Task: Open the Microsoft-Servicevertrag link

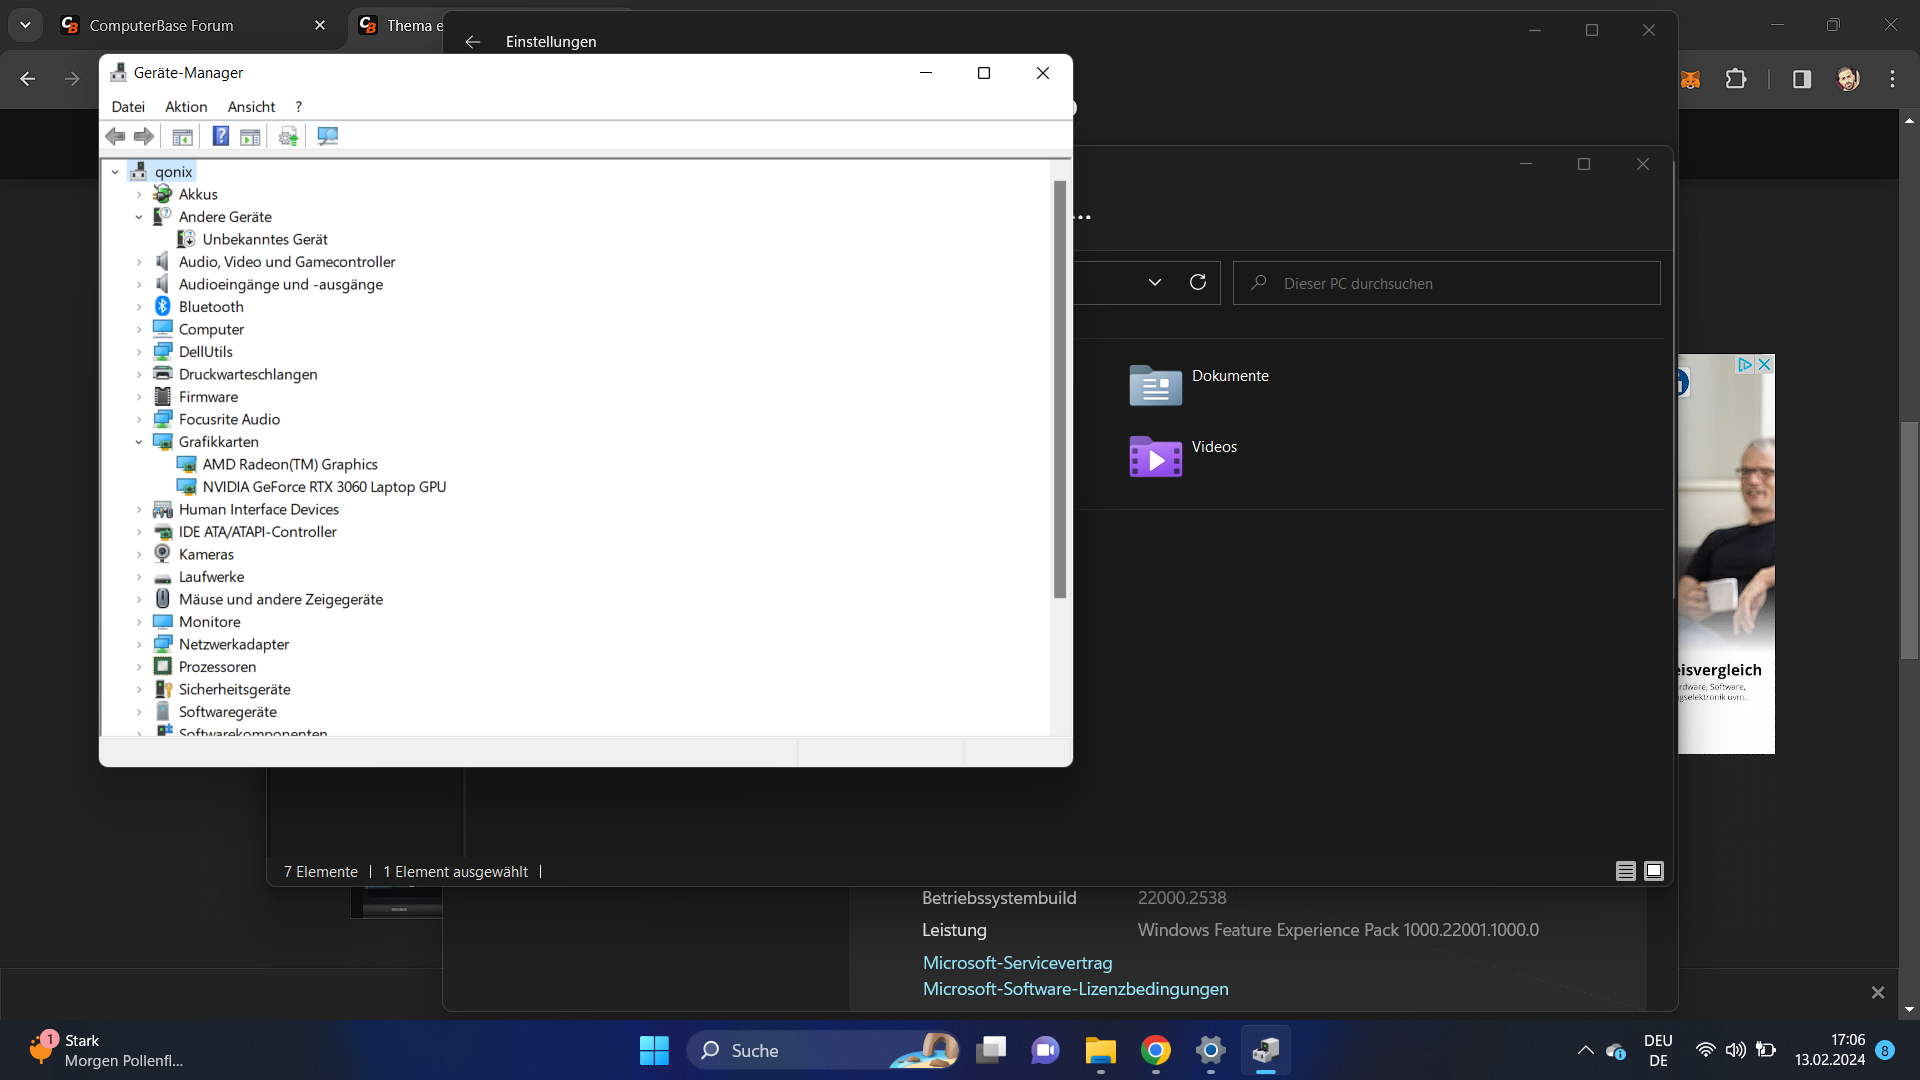Action: [1017, 963]
